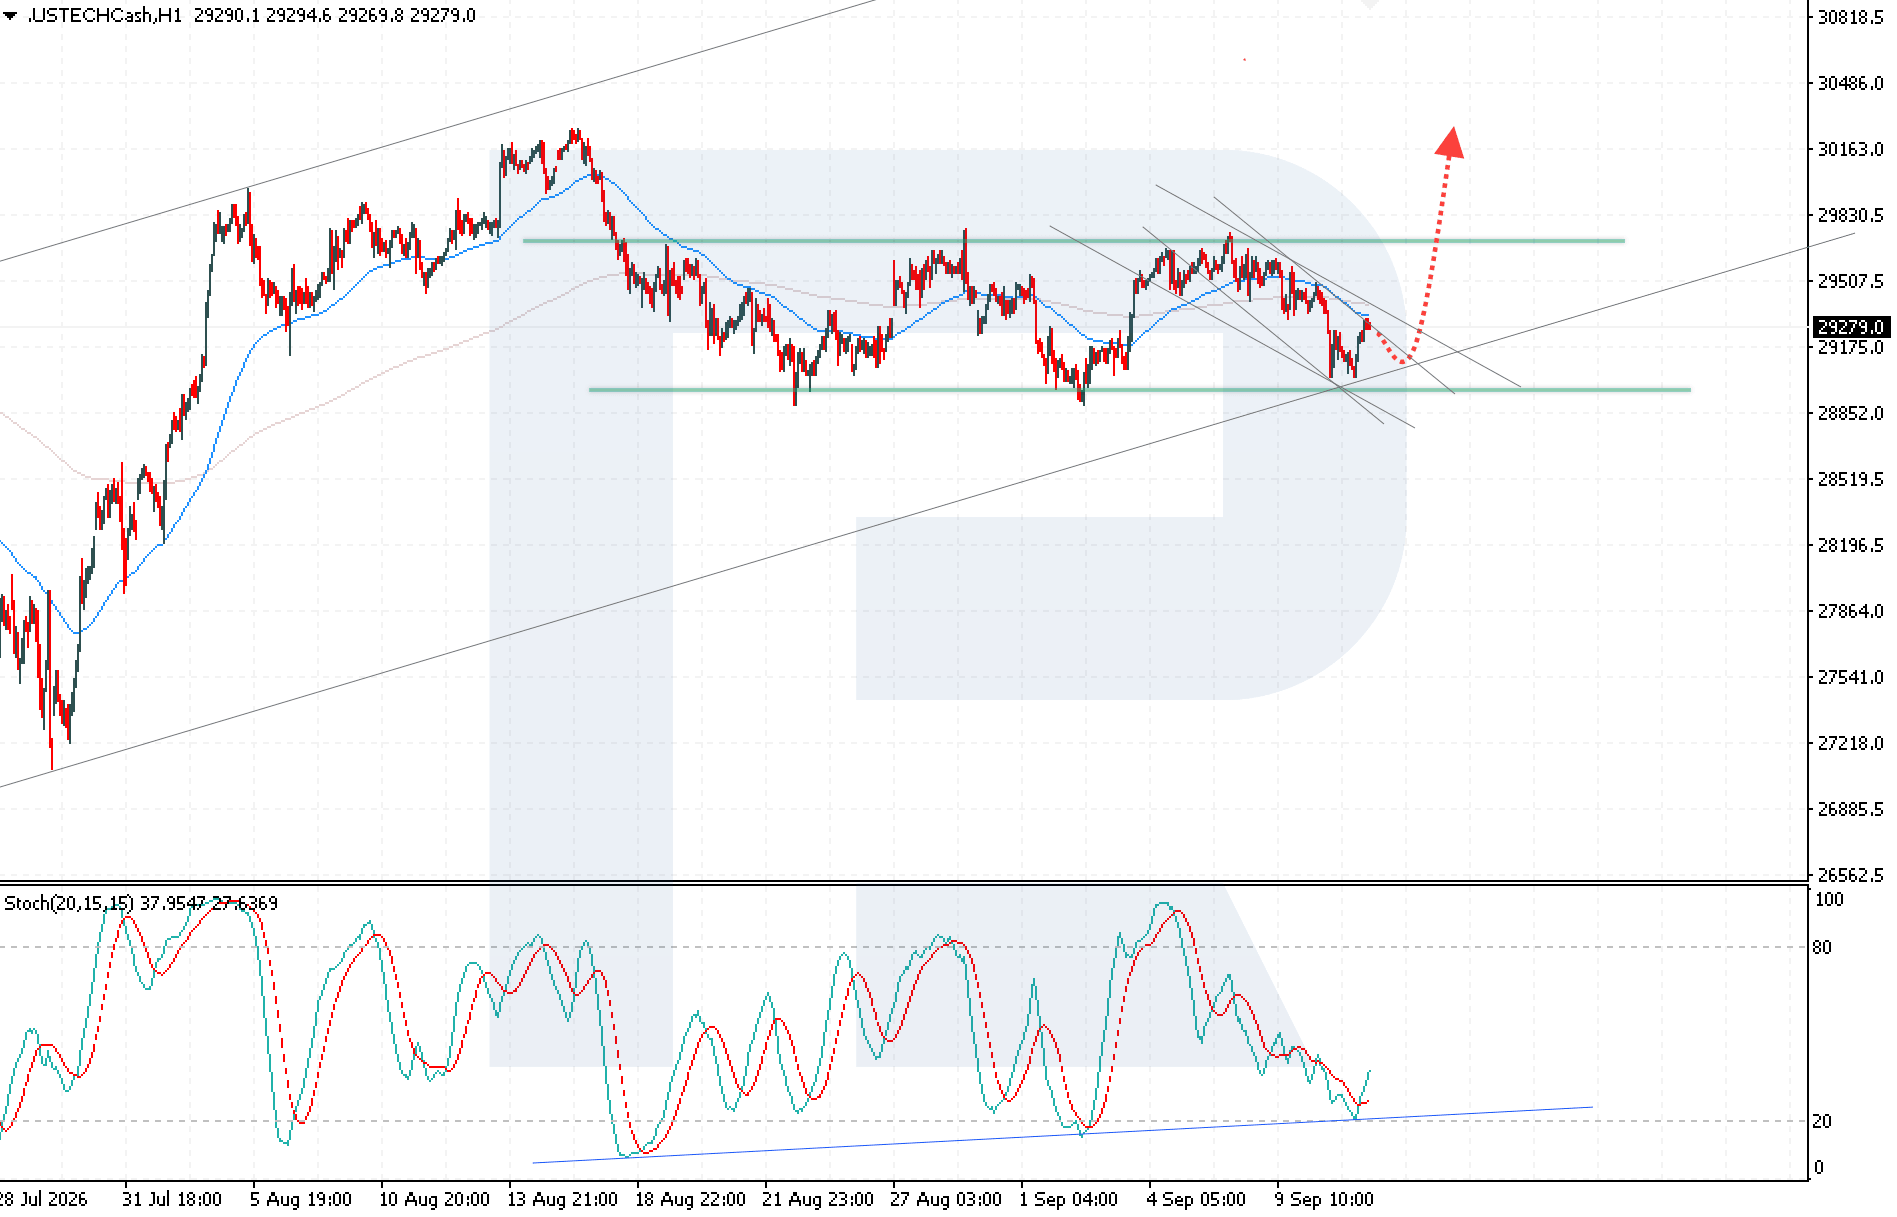The width and height of the screenshot is (1897, 1217).
Task: Click the 30163.0 price scale label
Action: [1850, 149]
